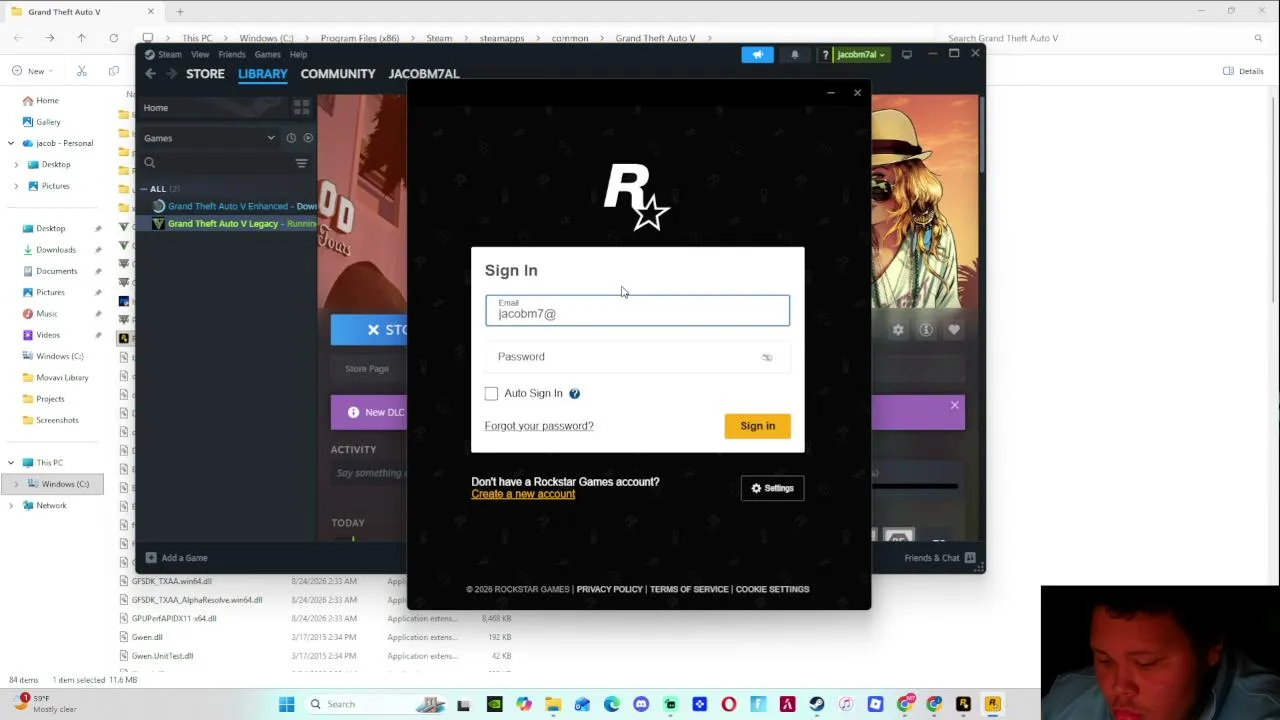1280x720 pixels.
Task: Click the Steam library search icon
Action: [149, 163]
